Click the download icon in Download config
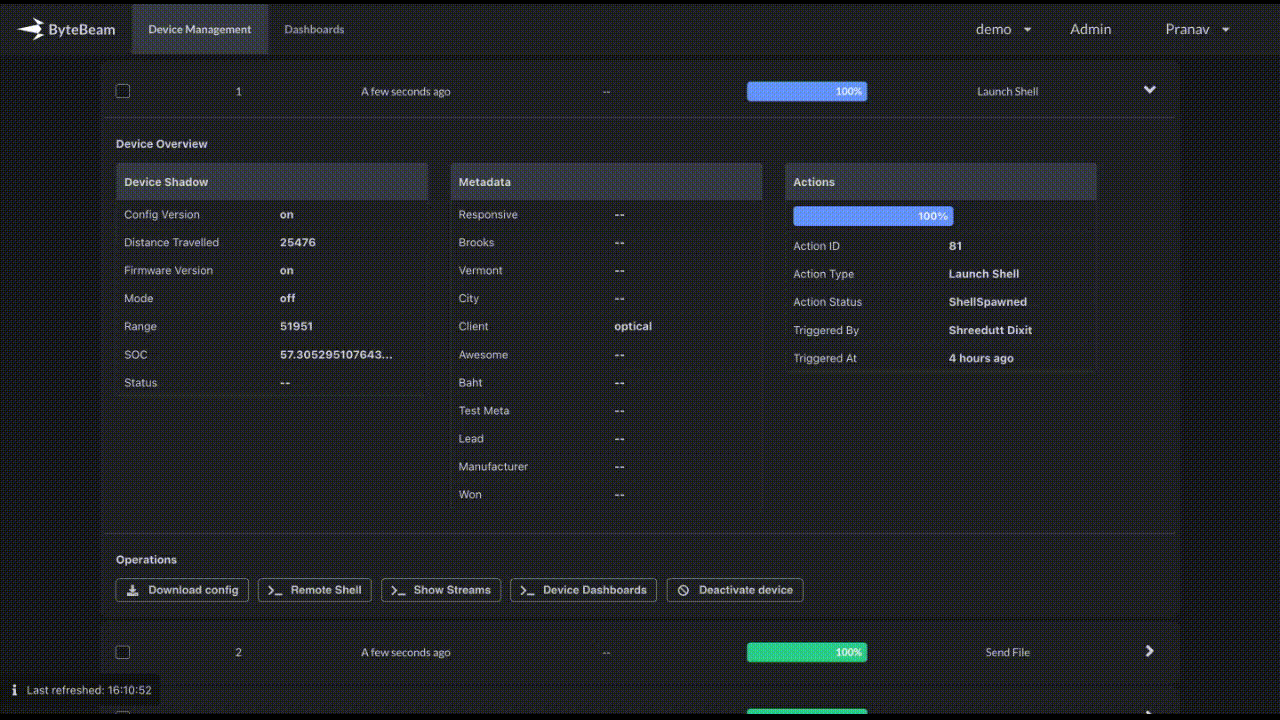The height and width of the screenshot is (720, 1280). [x=133, y=590]
